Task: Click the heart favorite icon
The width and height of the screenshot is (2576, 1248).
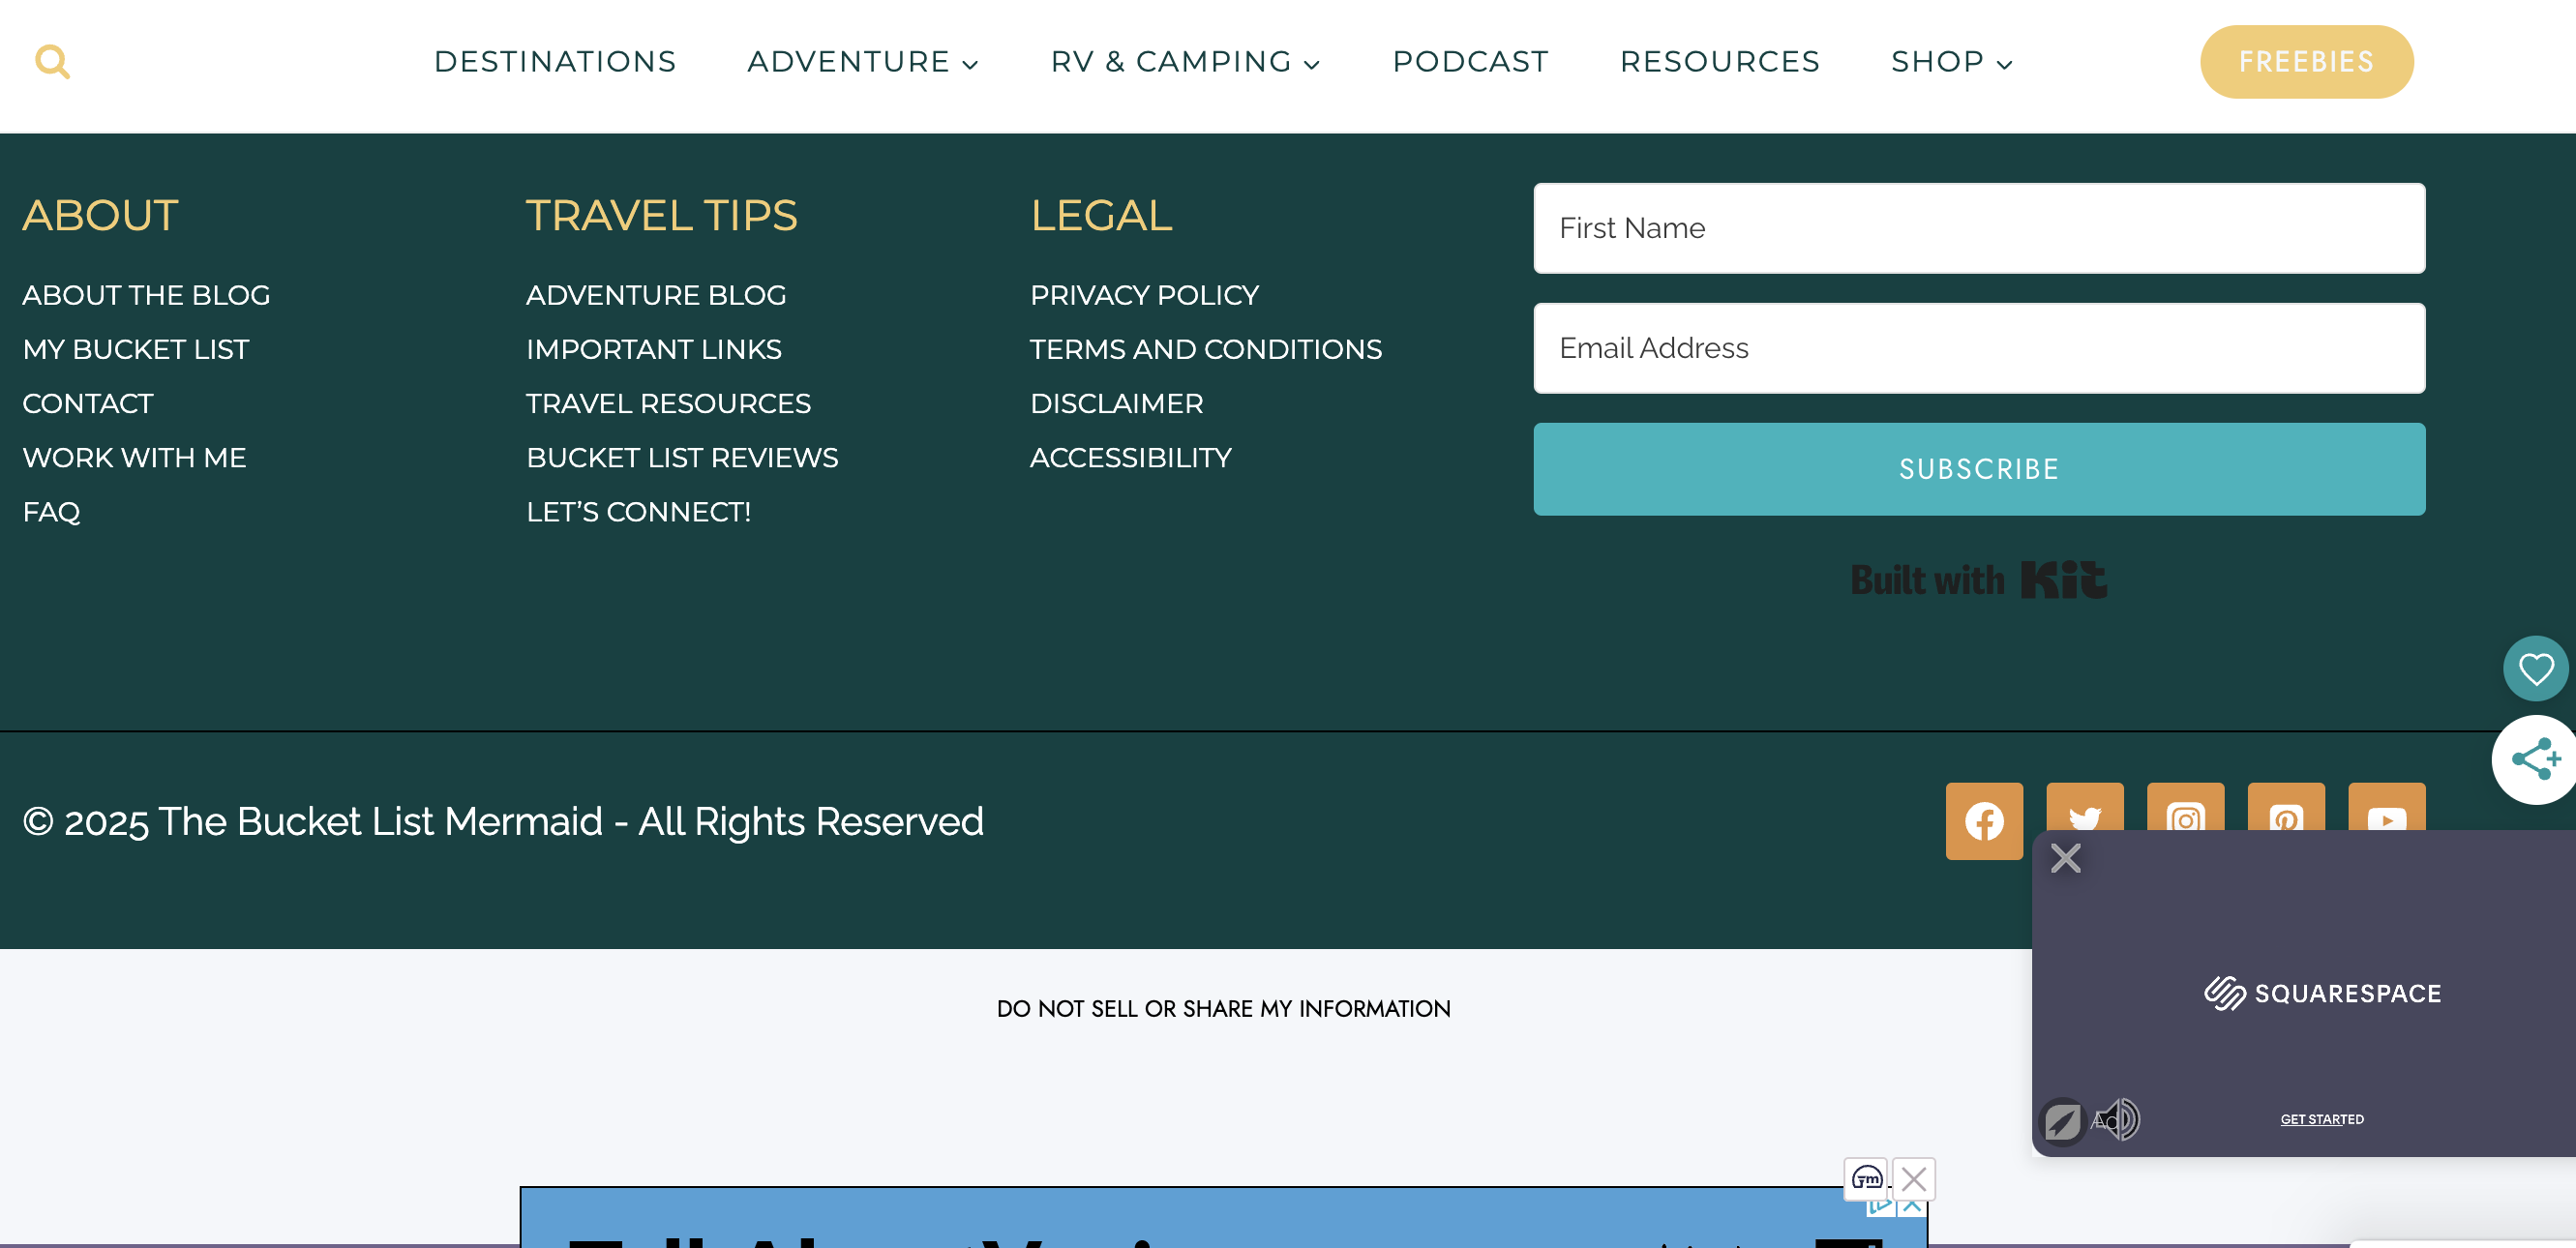Action: click(x=2535, y=668)
